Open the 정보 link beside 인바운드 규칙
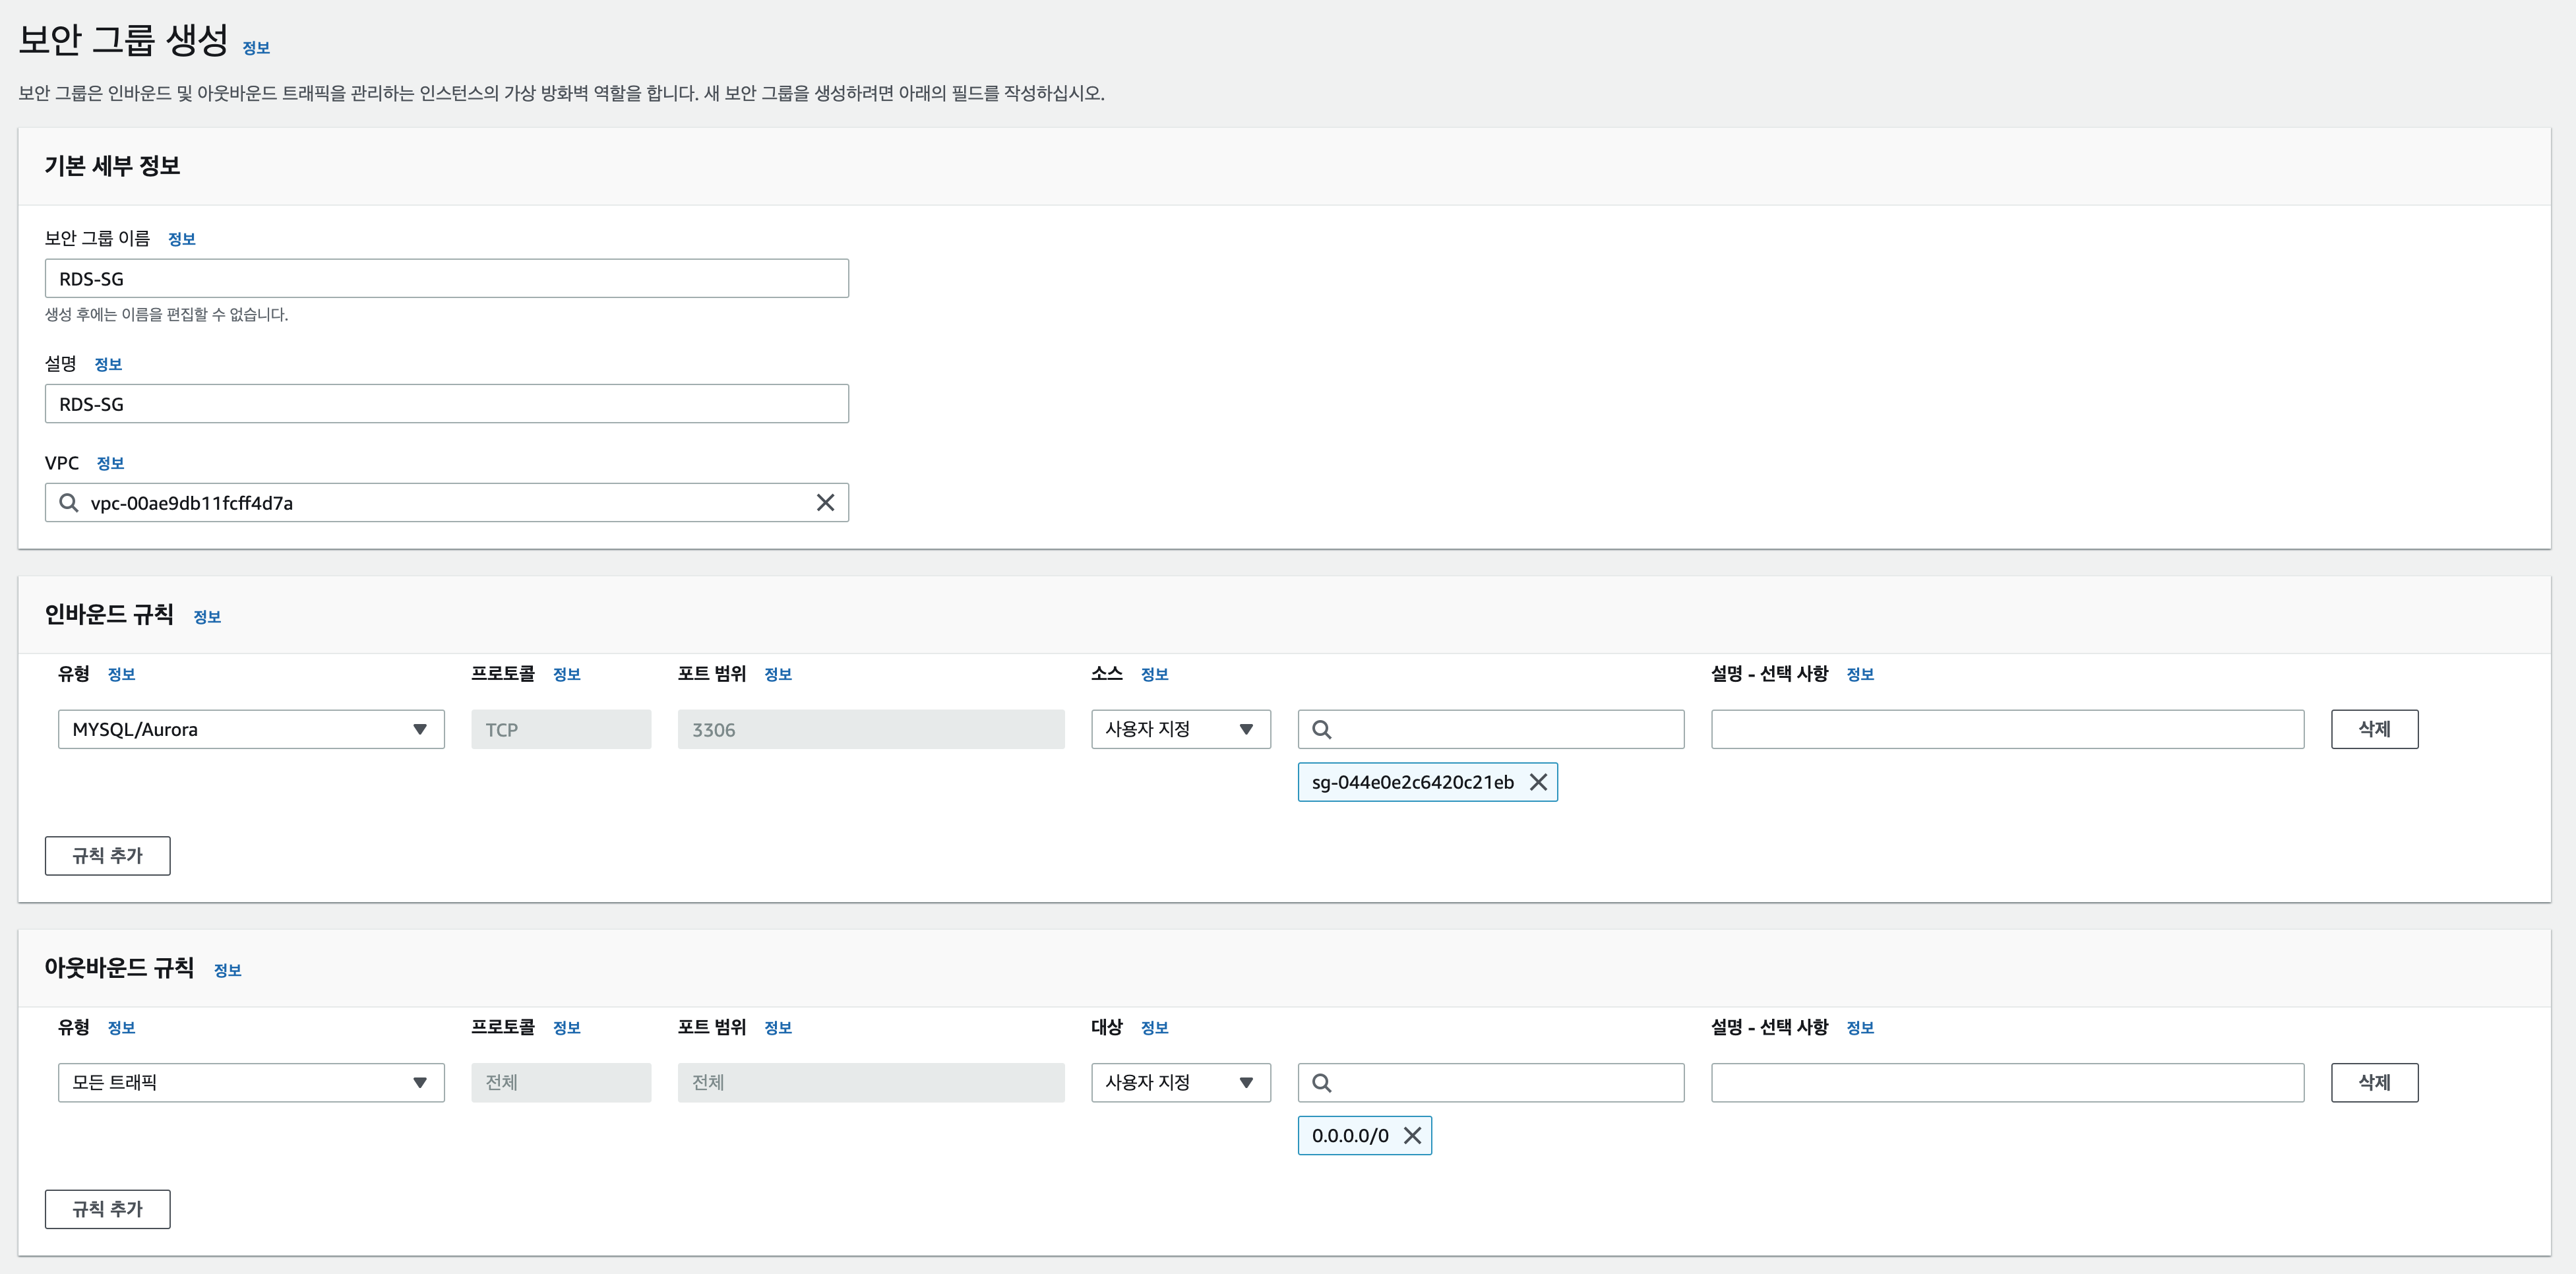Viewport: 2576px width, 1274px height. pos(207,617)
